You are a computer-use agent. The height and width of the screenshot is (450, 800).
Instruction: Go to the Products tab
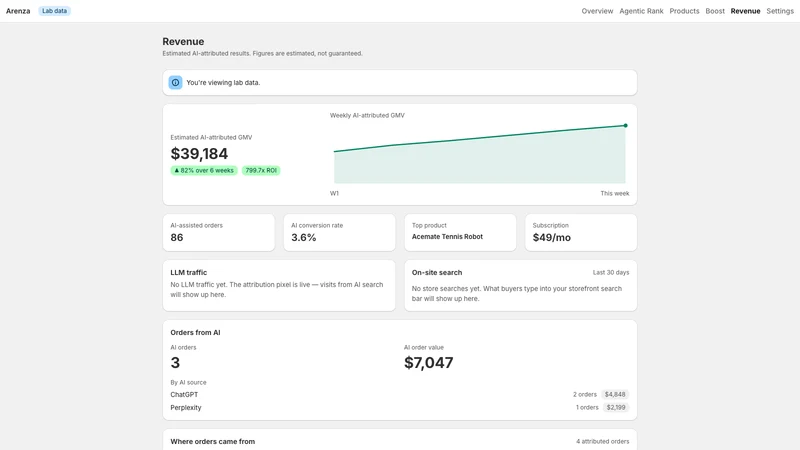click(684, 11)
